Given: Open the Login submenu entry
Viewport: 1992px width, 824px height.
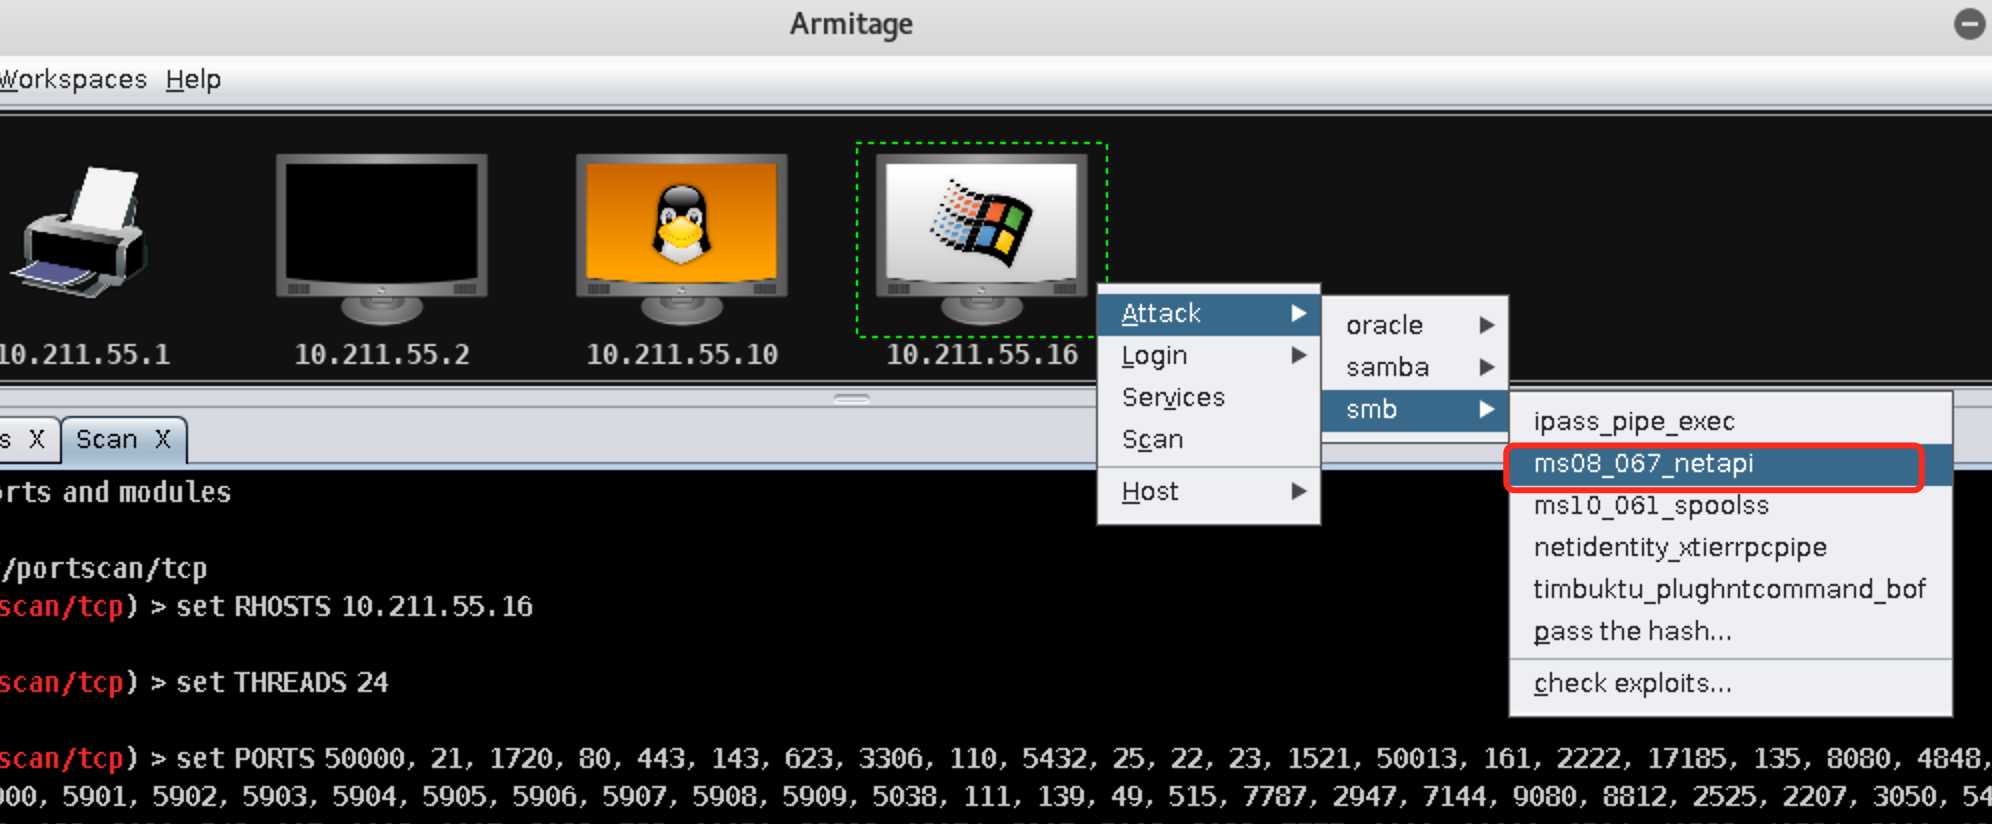Looking at the screenshot, I should (x=1209, y=355).
